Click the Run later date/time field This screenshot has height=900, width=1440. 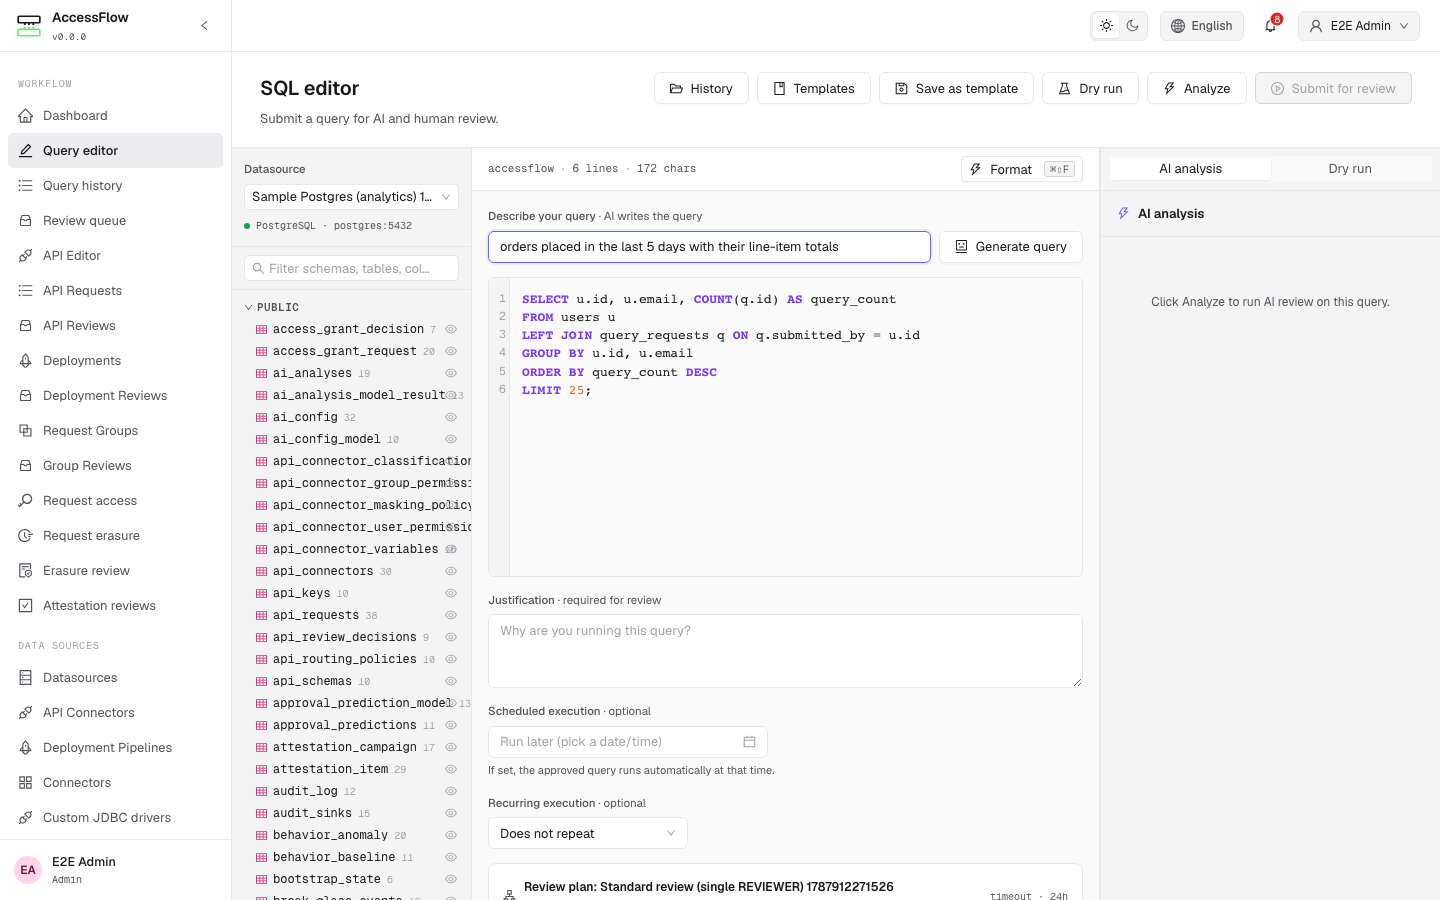click(627, 742)
